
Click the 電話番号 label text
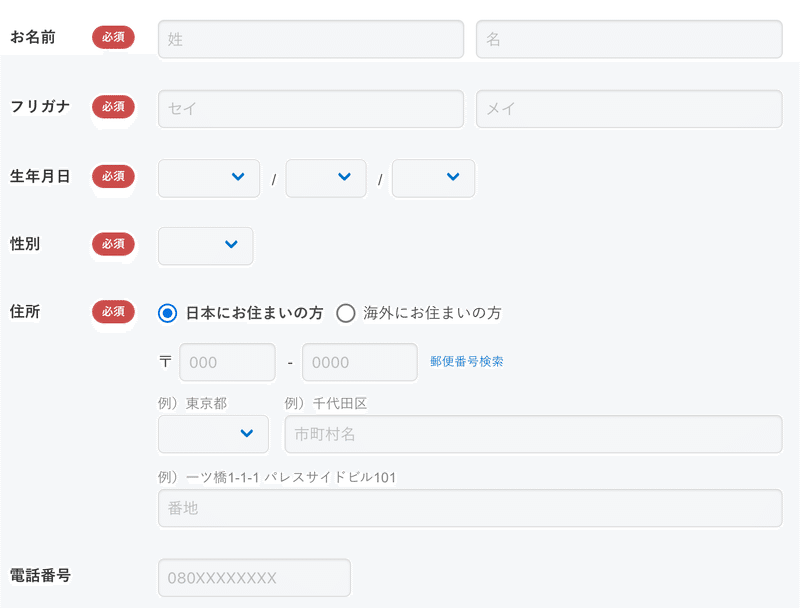click(40, 576)
